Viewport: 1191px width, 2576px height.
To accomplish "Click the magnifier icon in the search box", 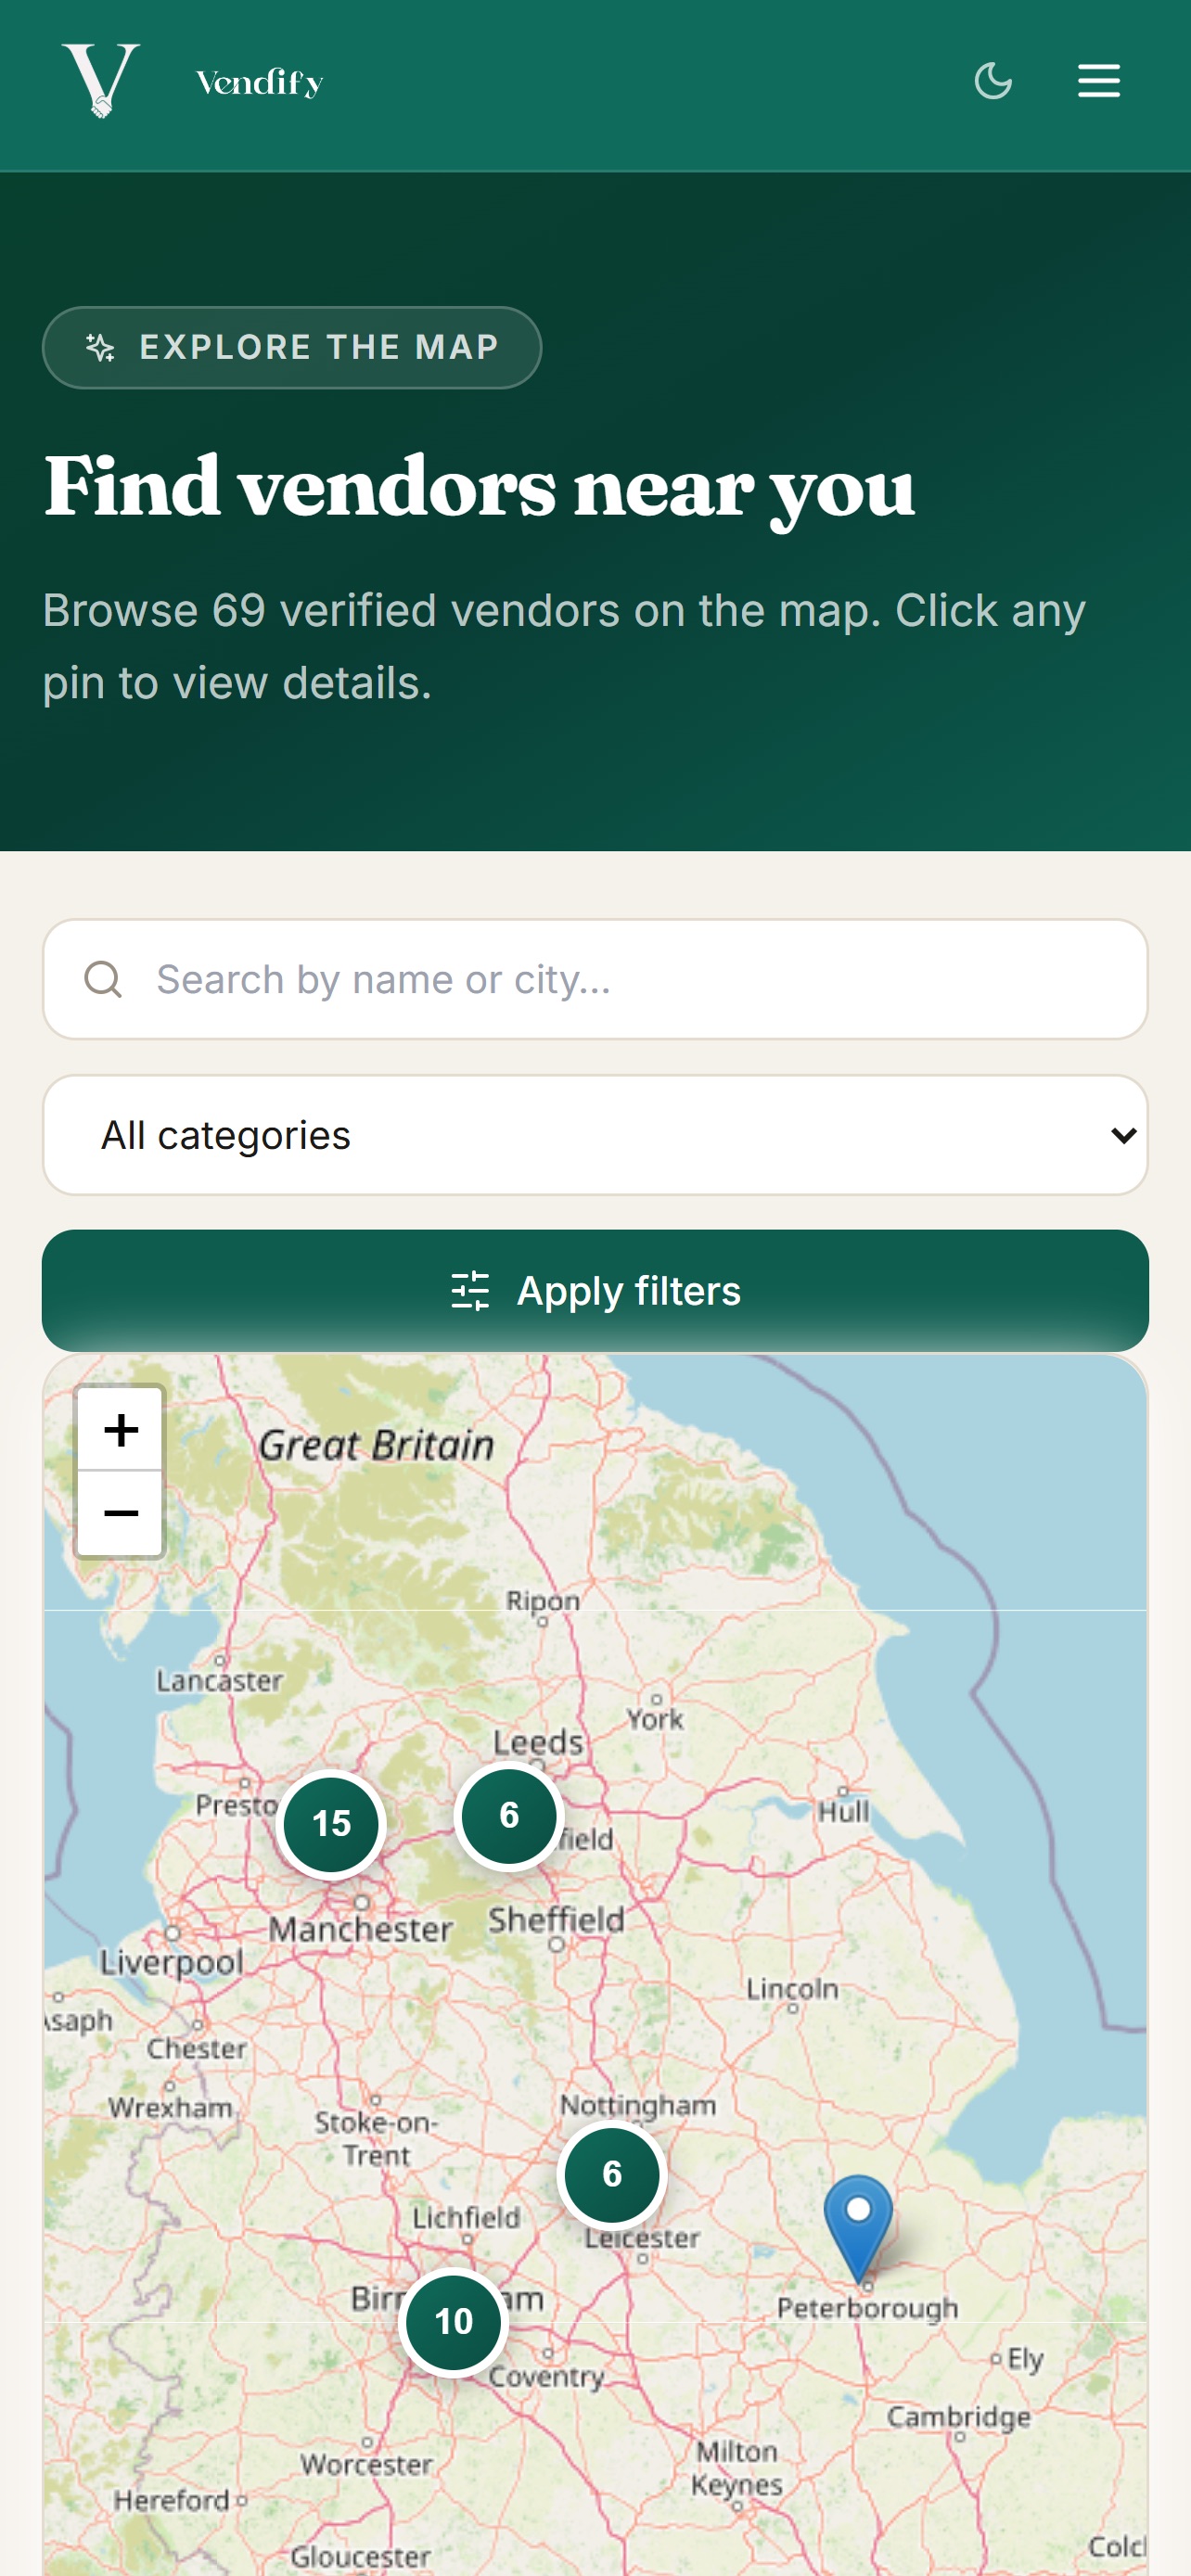I will pos(103,979).
